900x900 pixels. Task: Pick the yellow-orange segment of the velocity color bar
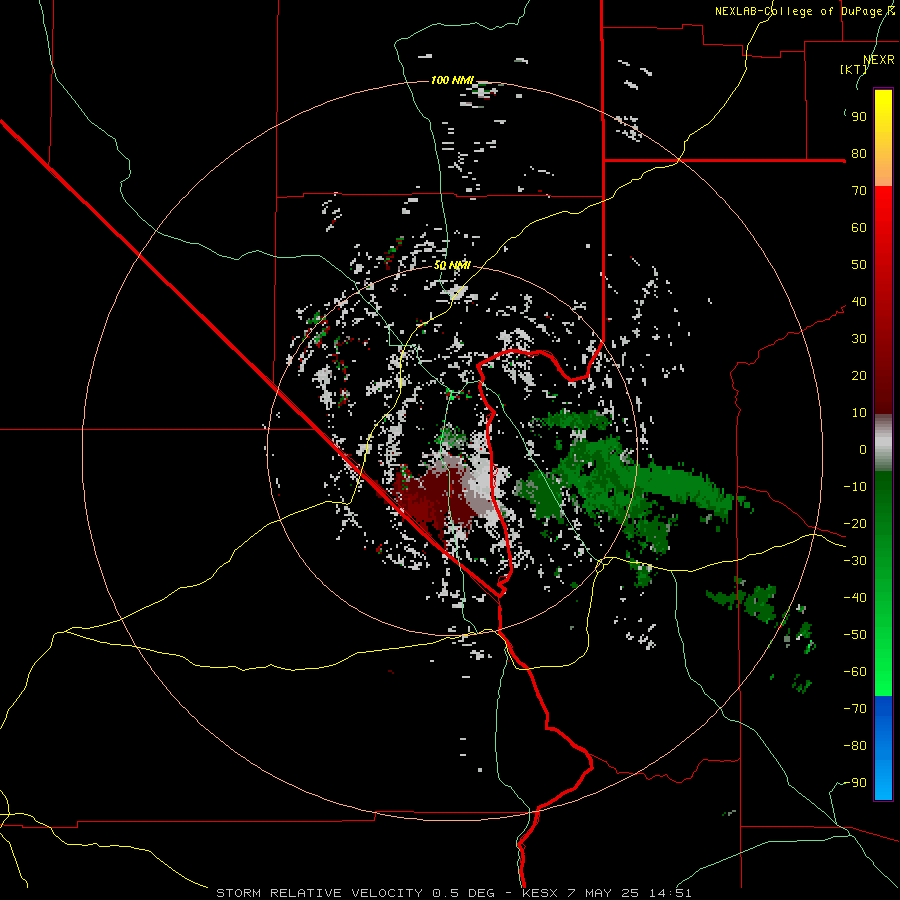tap(883, 138)
